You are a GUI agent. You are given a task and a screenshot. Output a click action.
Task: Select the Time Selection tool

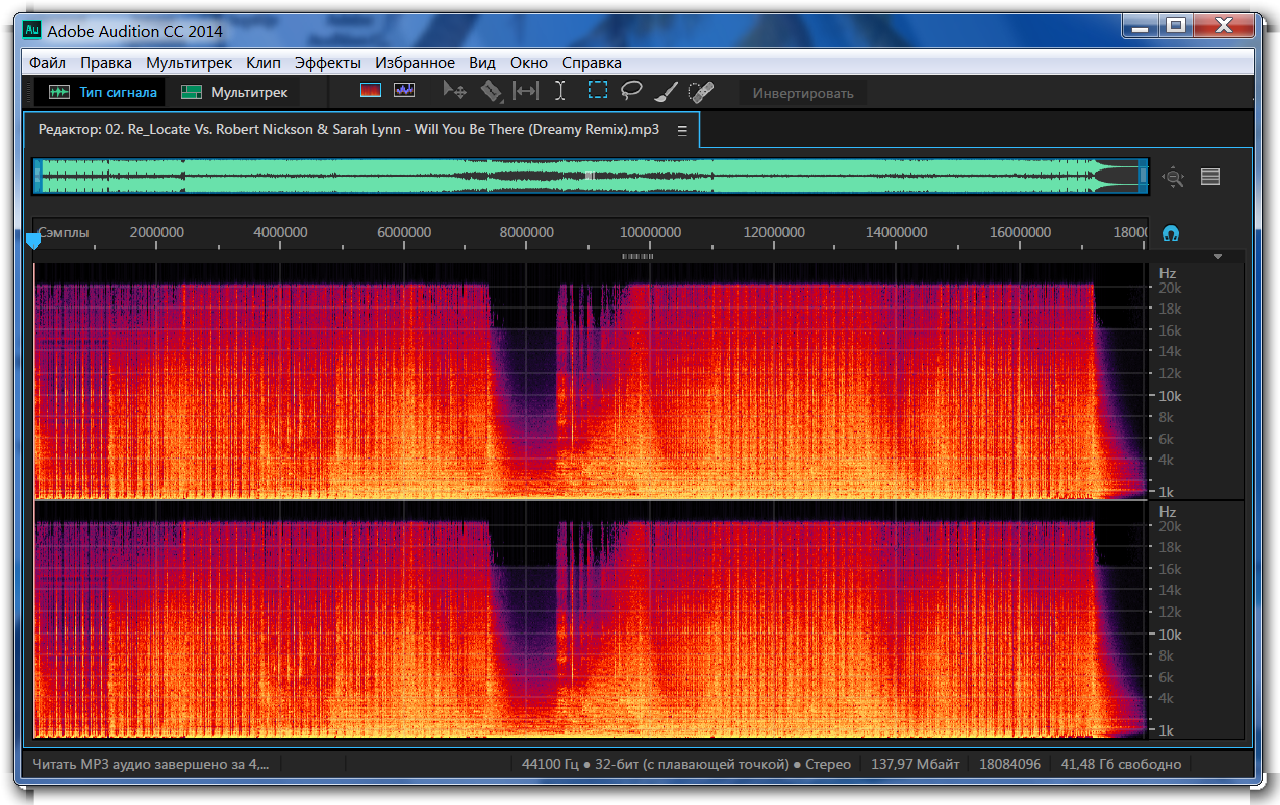coord(560,91)
